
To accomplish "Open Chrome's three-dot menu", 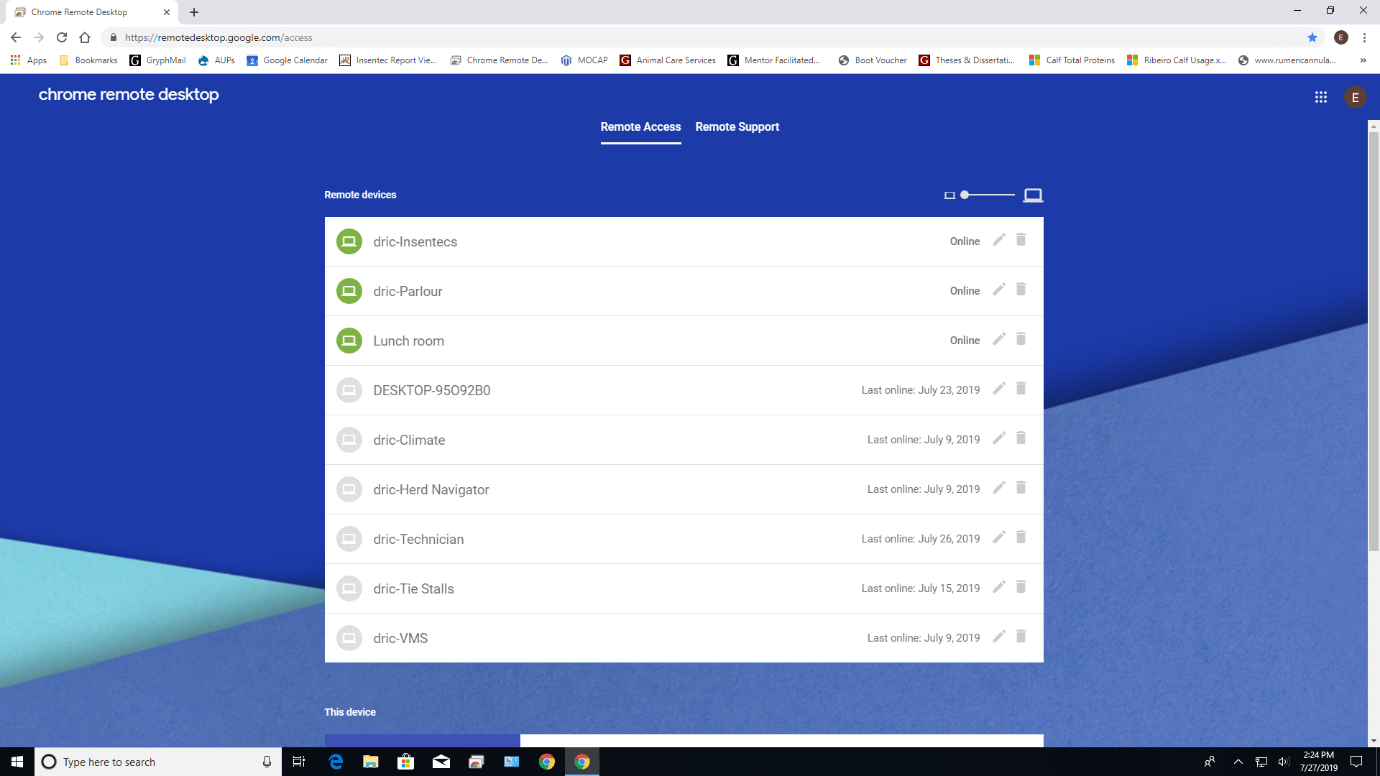I will pyautogui.click(x=1364, y=37).
